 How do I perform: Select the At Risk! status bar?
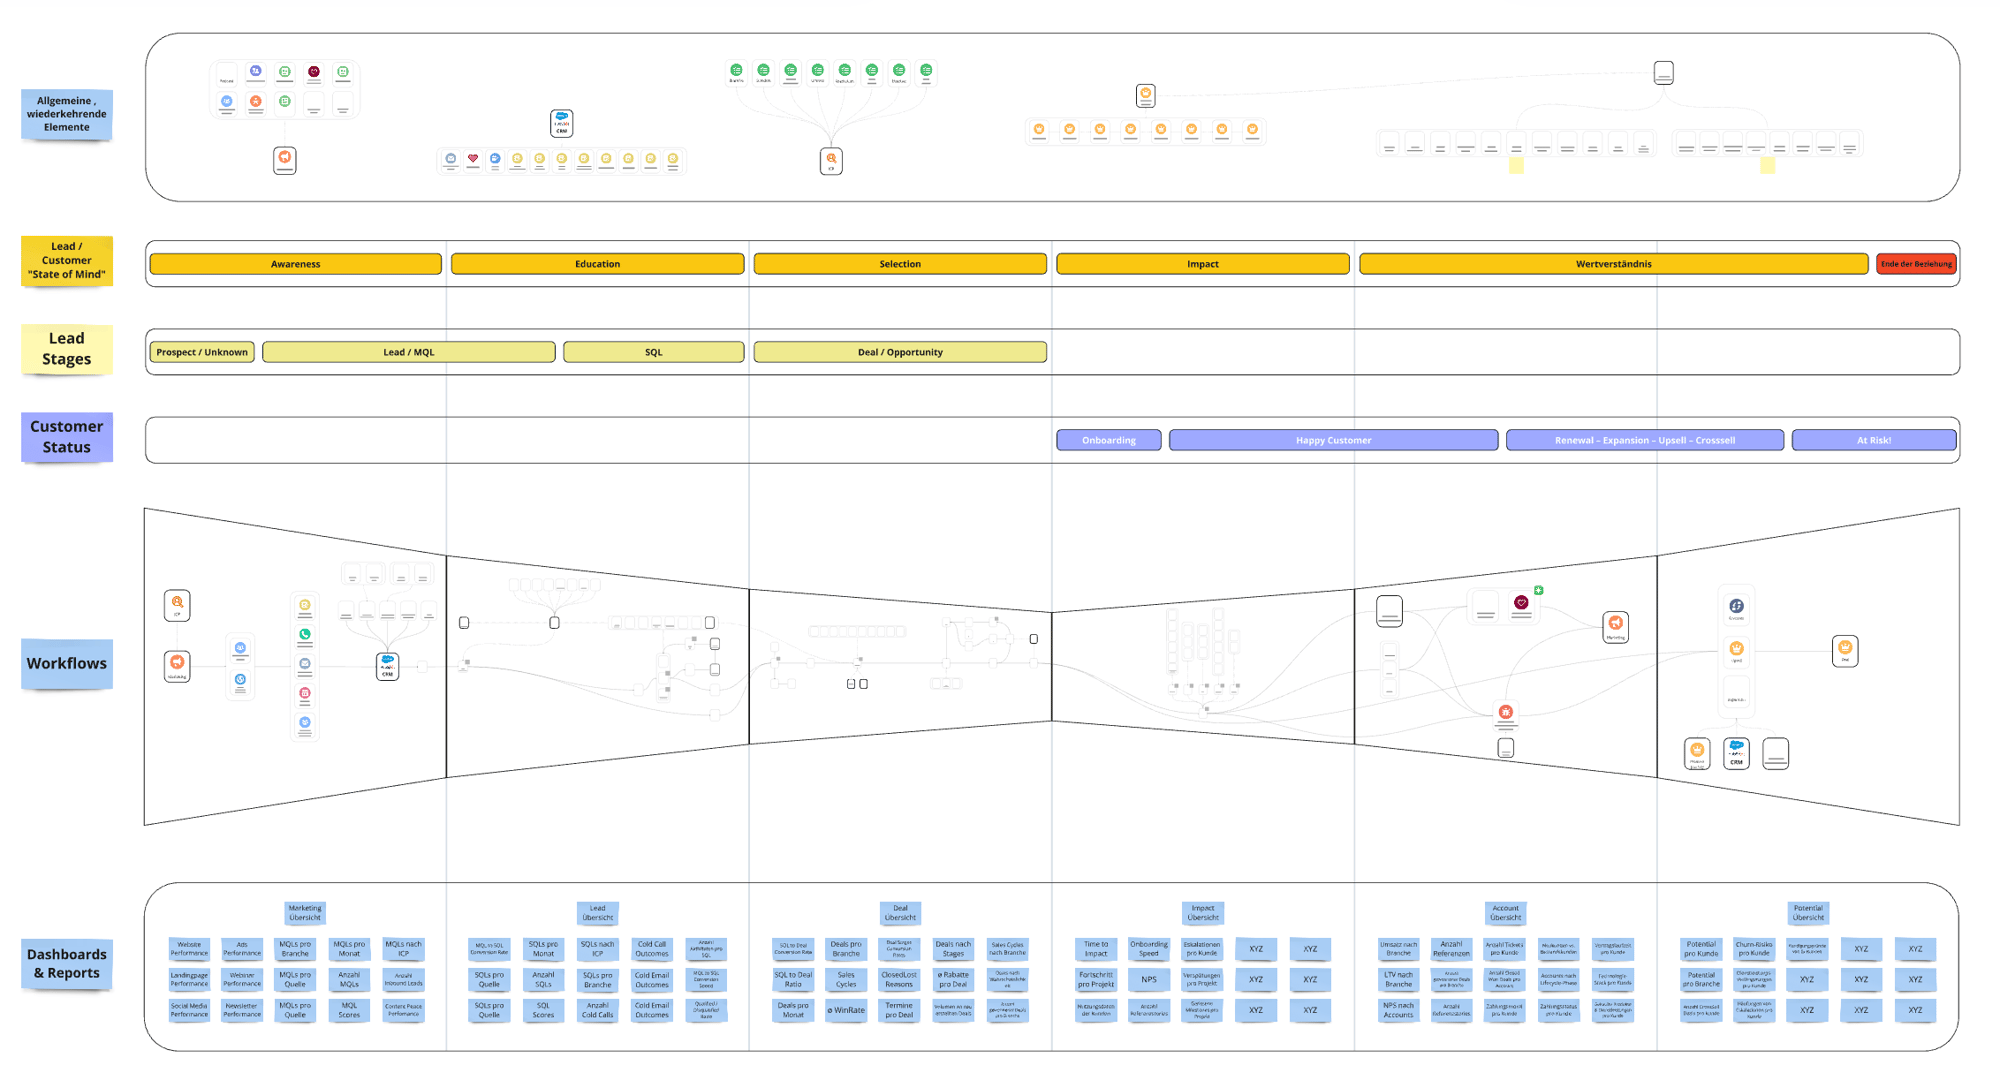1874,440
